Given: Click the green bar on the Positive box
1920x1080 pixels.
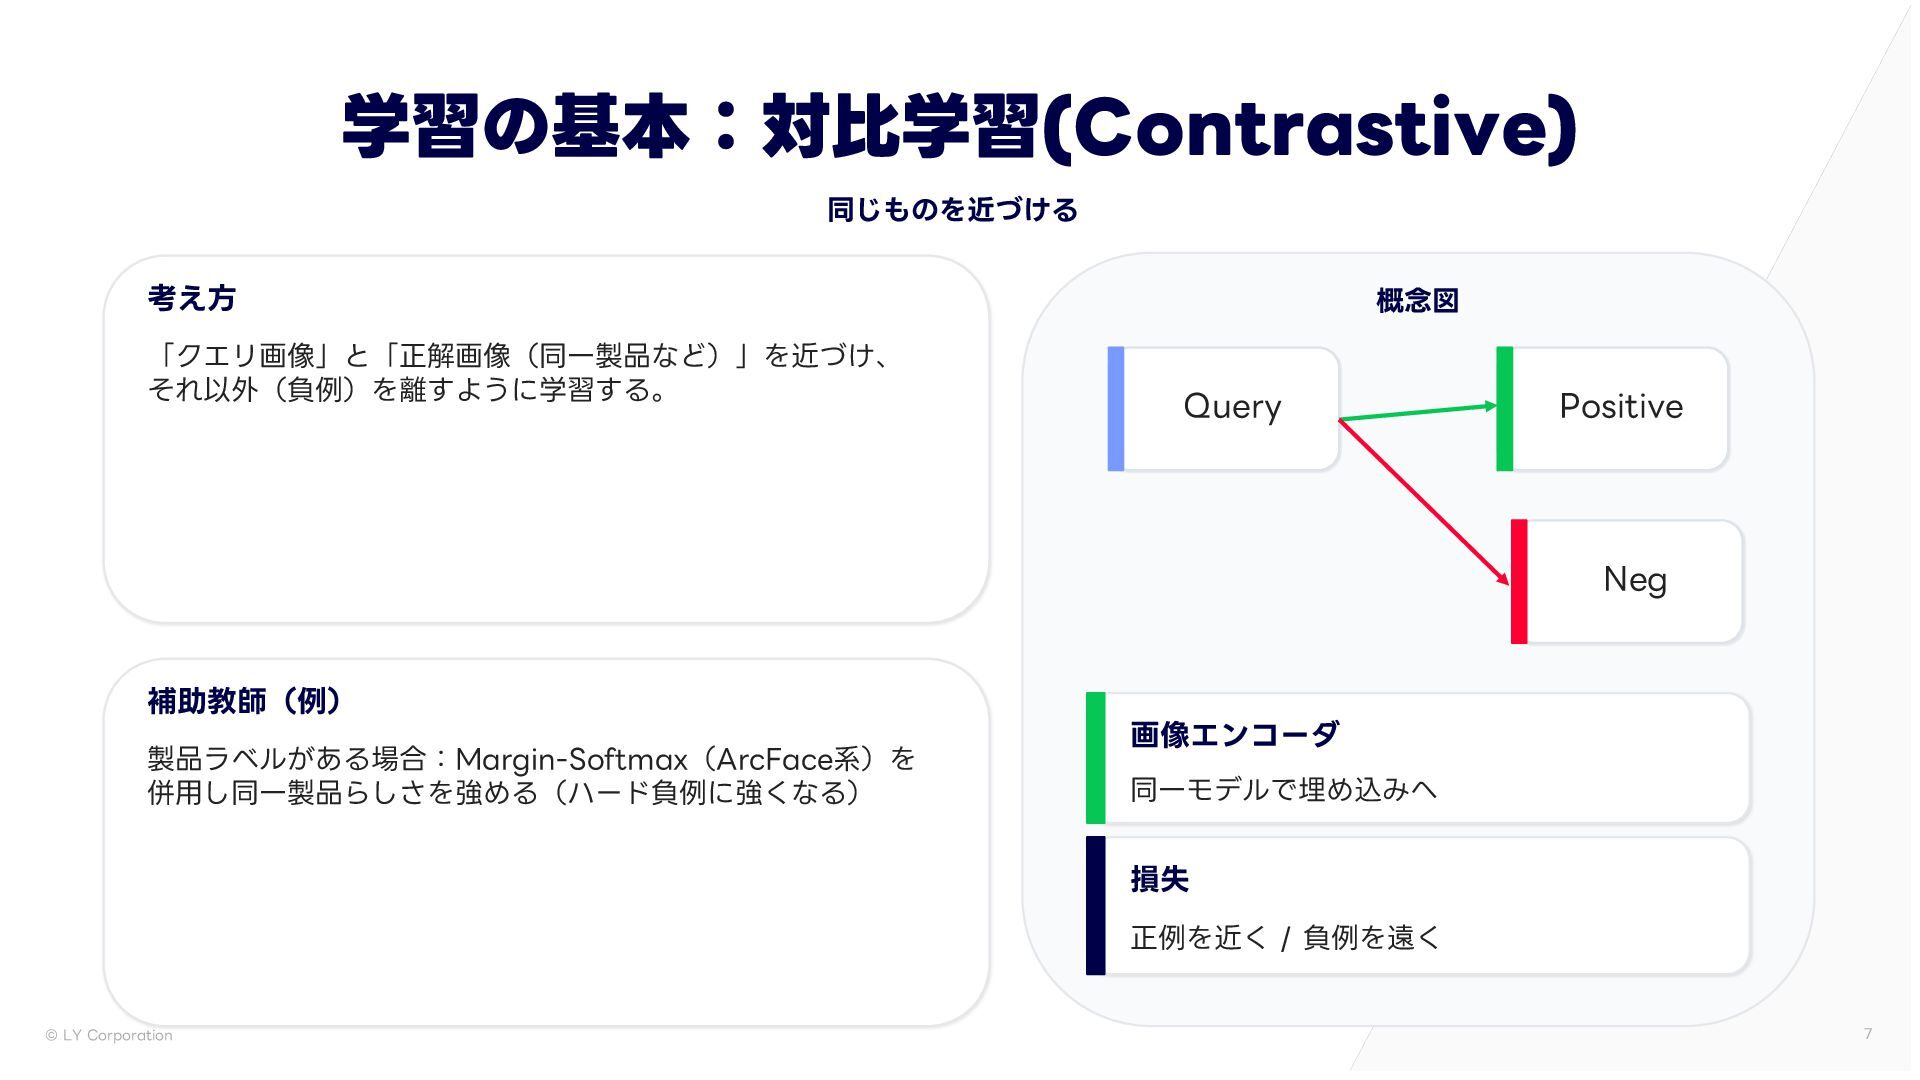Looking at the screenshot, I should pyautogui.click(x=1504, y=409).
